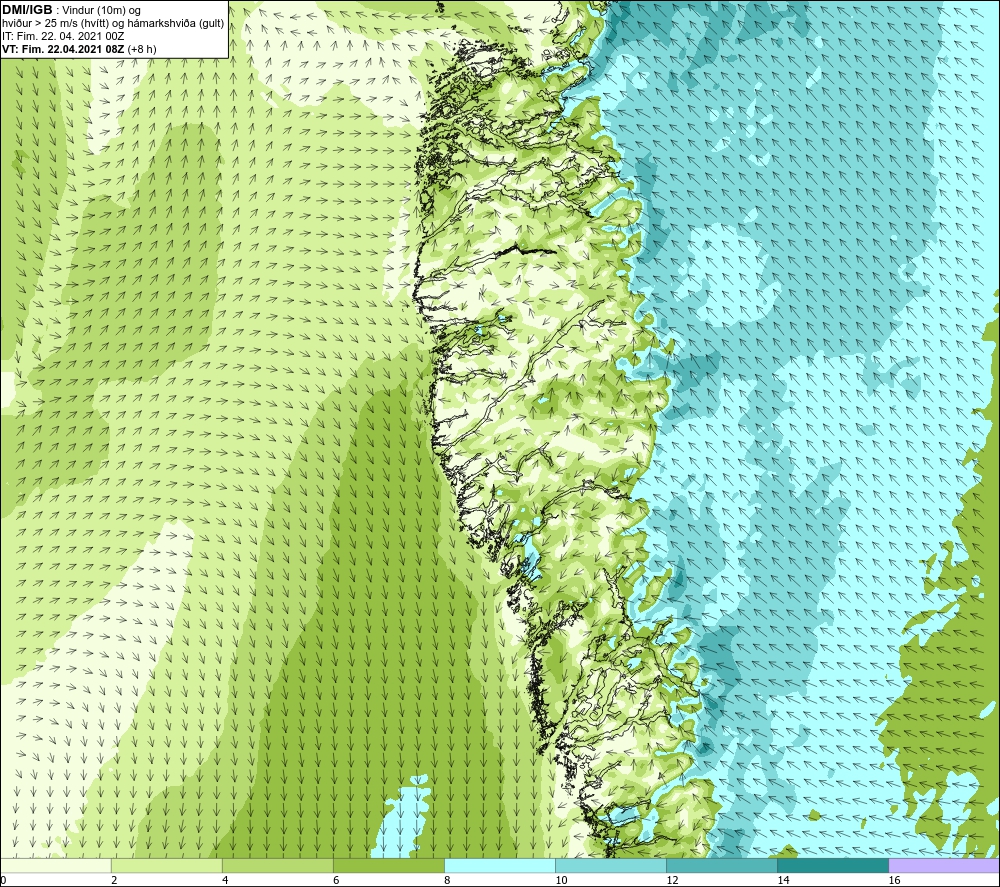The width and height of the screenshot is (1000, 887).
Task: Click the legend scale label "12"
Action: coord(672,881)
